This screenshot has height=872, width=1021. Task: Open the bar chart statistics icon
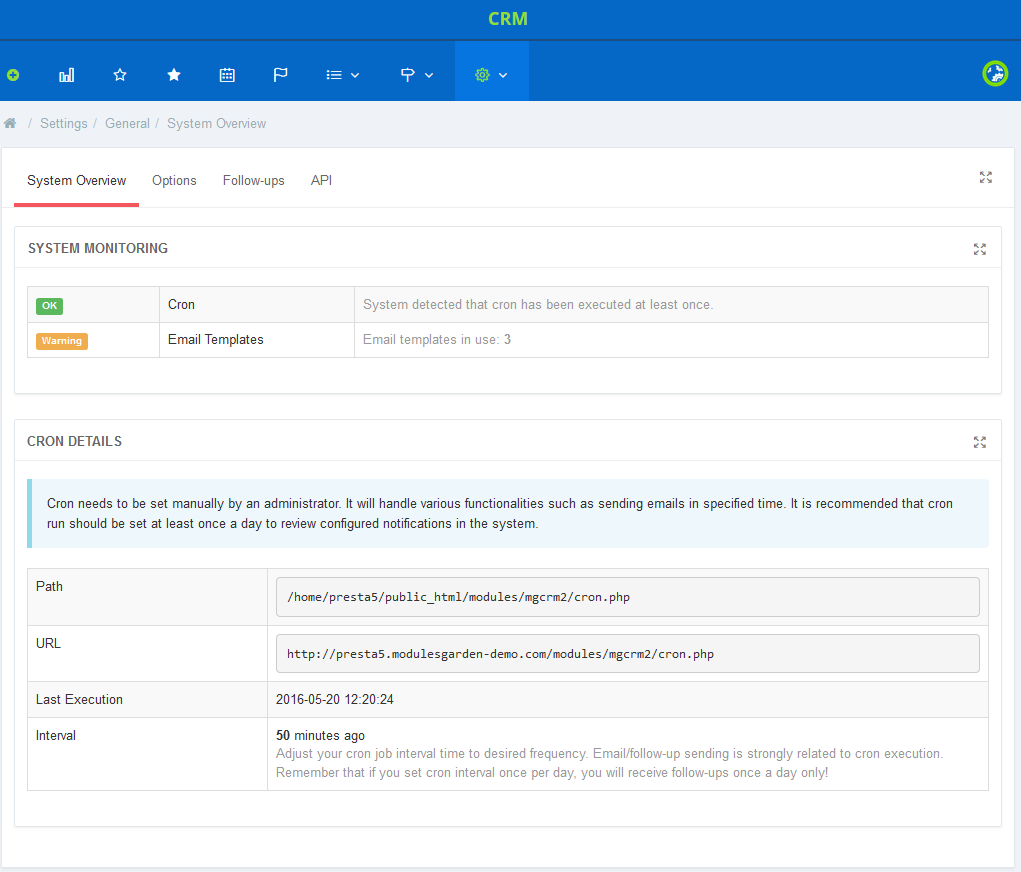click(x=66, y=76)
